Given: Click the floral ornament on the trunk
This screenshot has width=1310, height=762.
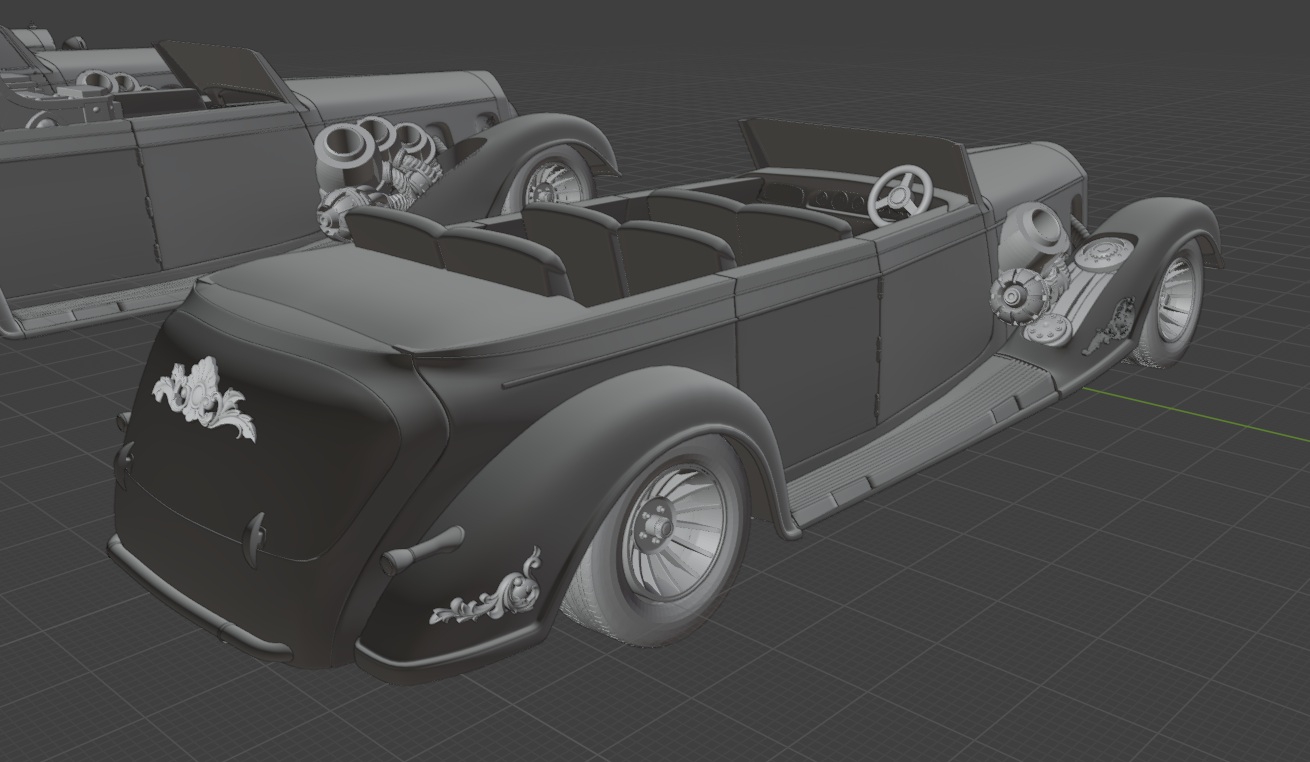Looking at the screenshot, I should click(205, 397).
